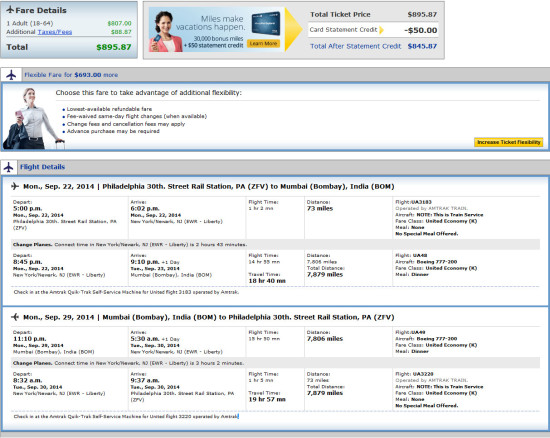550x438 pixels.
Task: Click the Total Ticket Price label
Action: pos(340,14)
